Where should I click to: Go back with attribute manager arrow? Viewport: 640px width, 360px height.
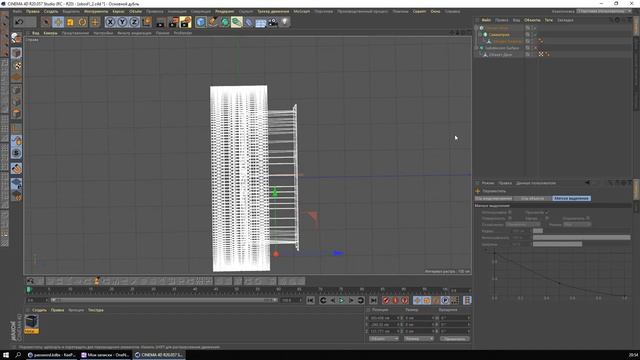pos(588,183)
